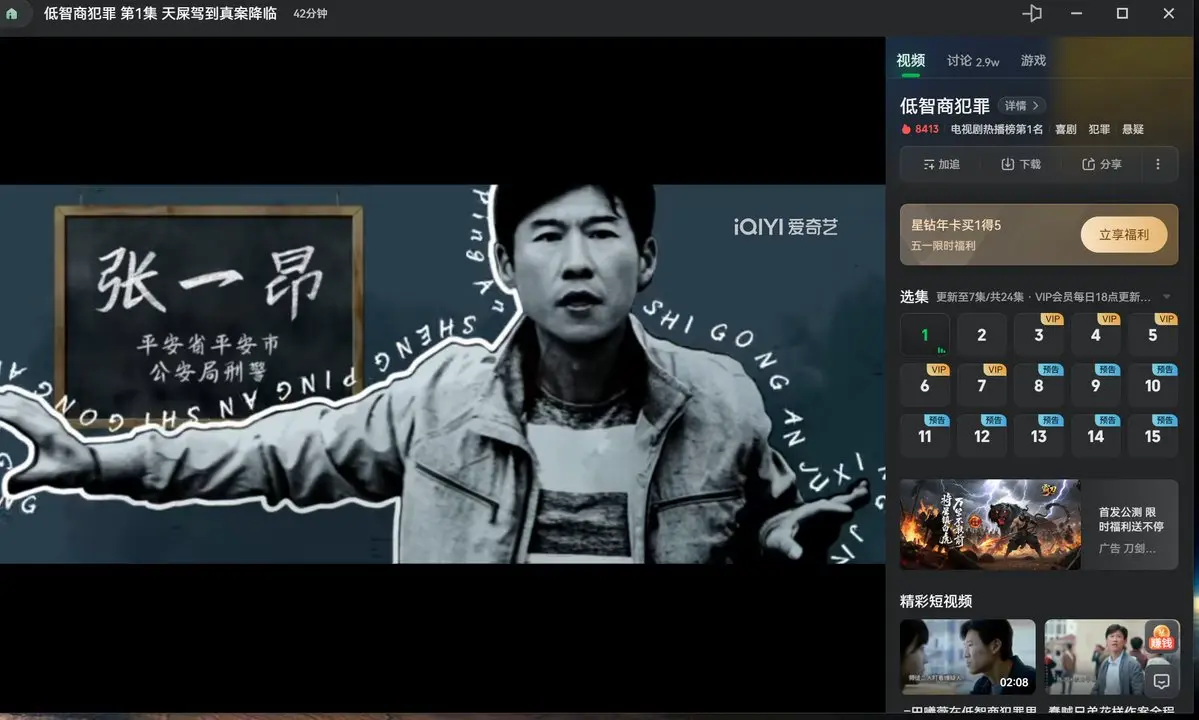
Task: Select preview episode 9
Action: [x=1096, y=385]
